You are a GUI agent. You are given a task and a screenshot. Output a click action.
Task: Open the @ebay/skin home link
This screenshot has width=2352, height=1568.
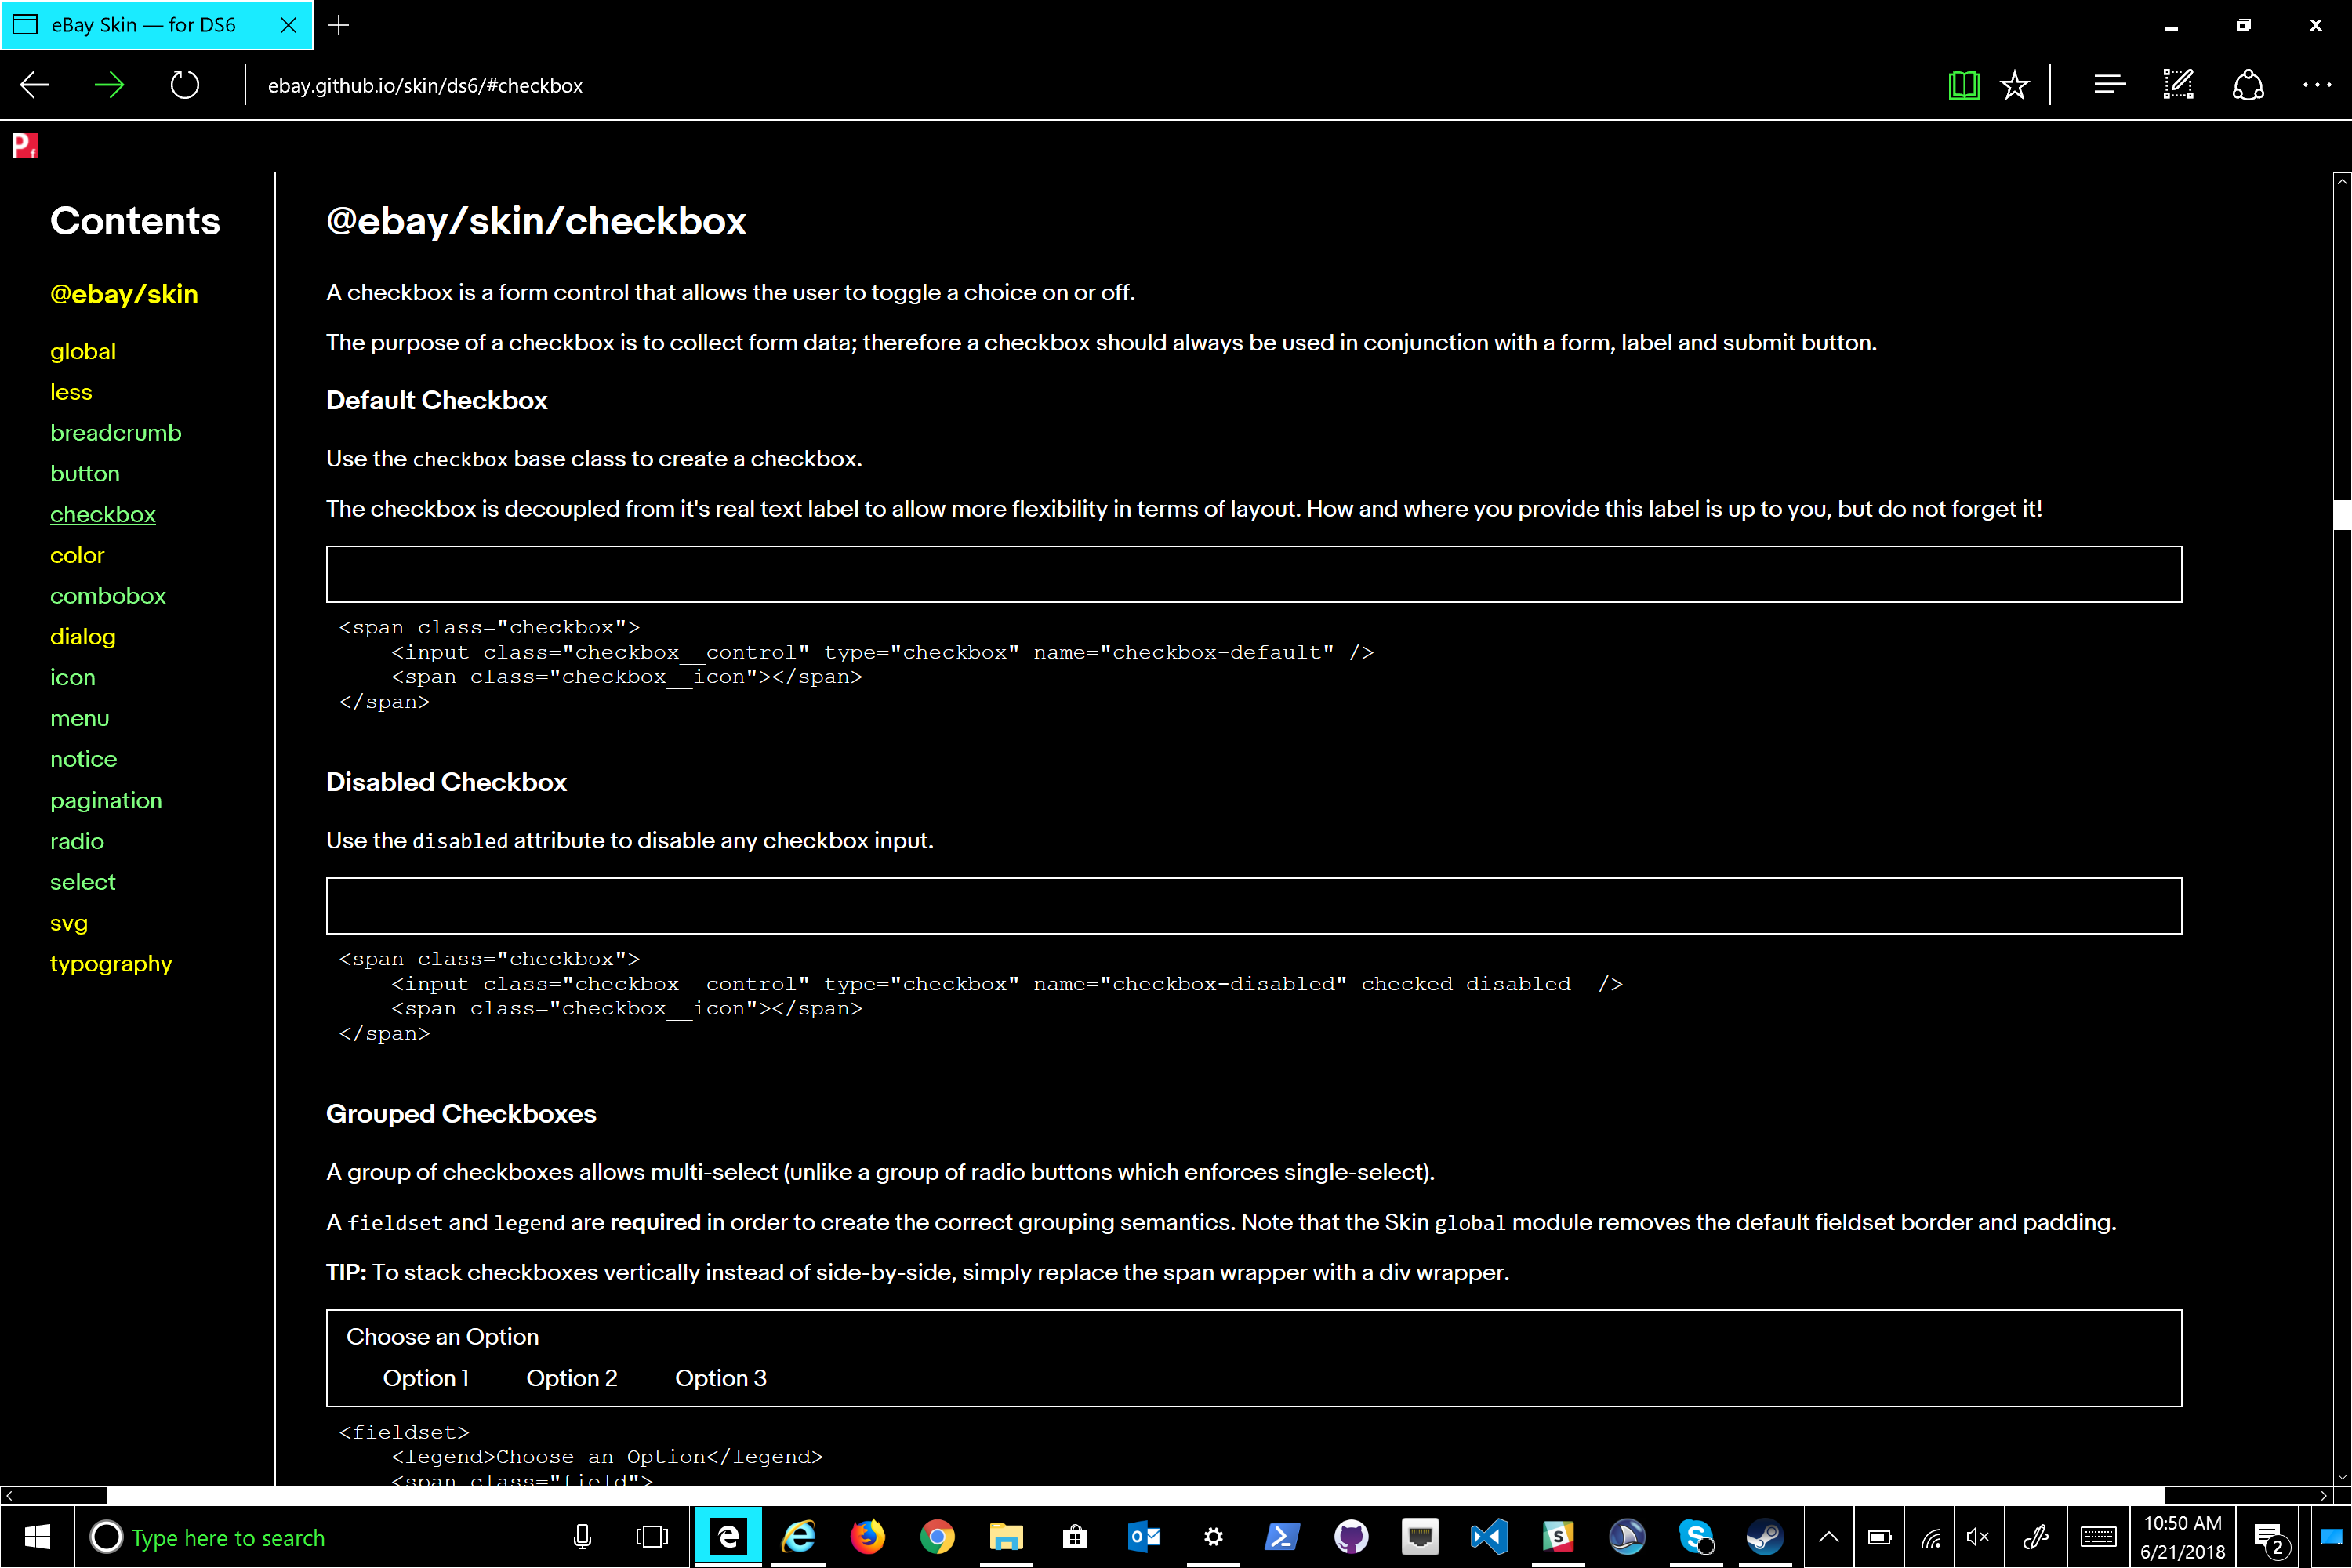124,293
